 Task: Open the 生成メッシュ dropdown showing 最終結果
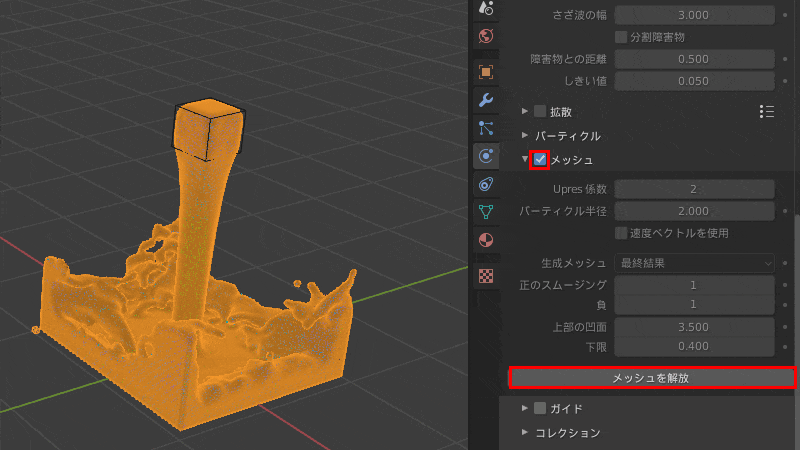(x=694, y=263)
